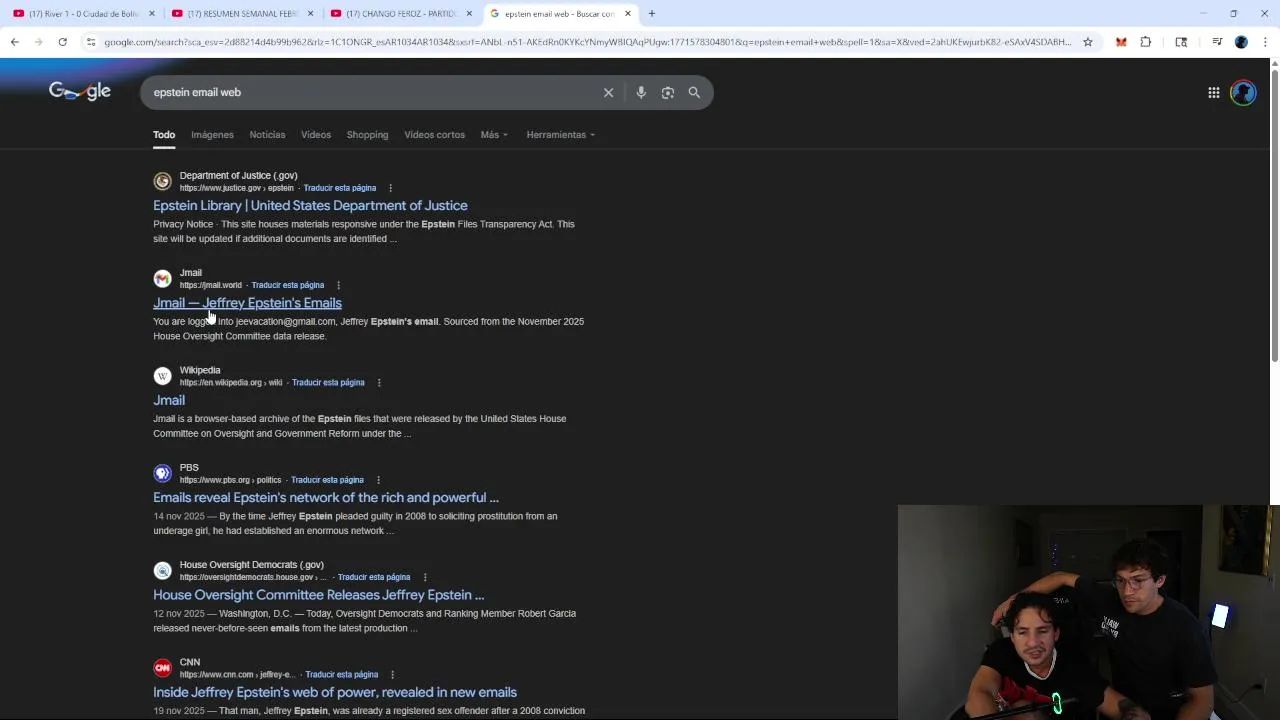This screenshot has height=720, width=1280.
Task: Open more options for Wikipedia result
Action: [379, 382]
